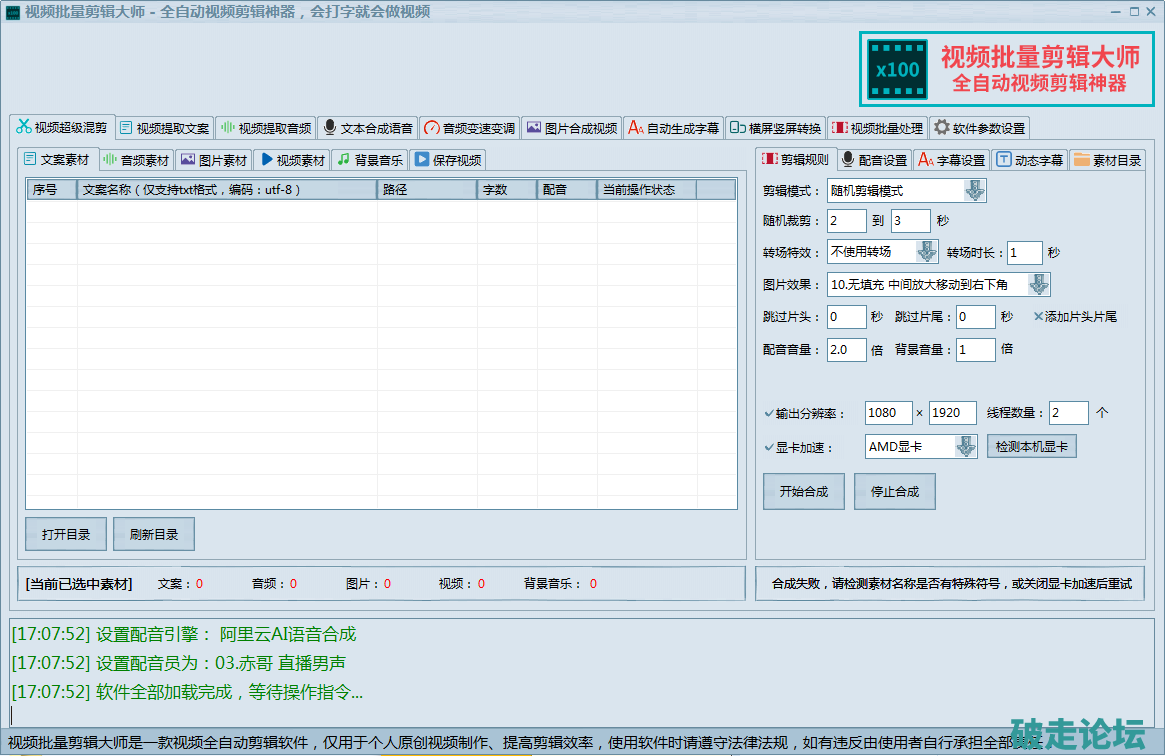Expand the 图片效果 dropdown
Viewport: 1165px width, 756px height.
click(x=1039, y=285)
